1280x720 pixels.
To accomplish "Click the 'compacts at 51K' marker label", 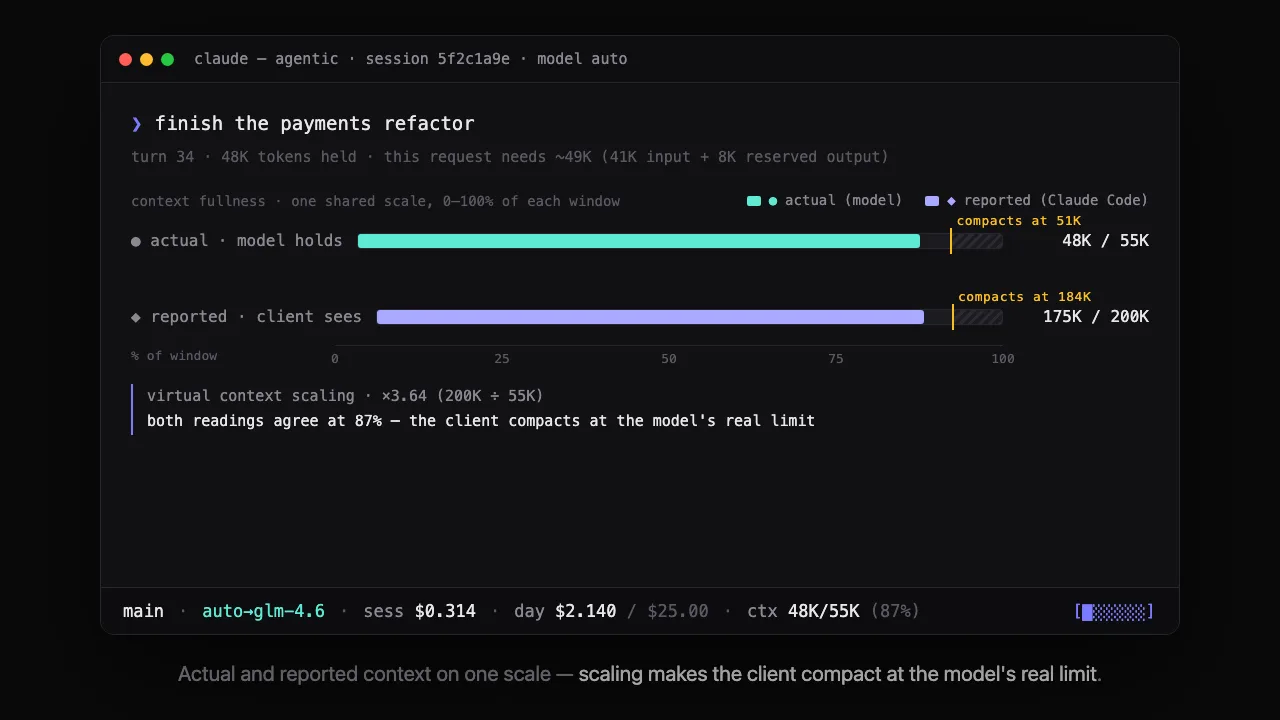I will coord(1019,221).
